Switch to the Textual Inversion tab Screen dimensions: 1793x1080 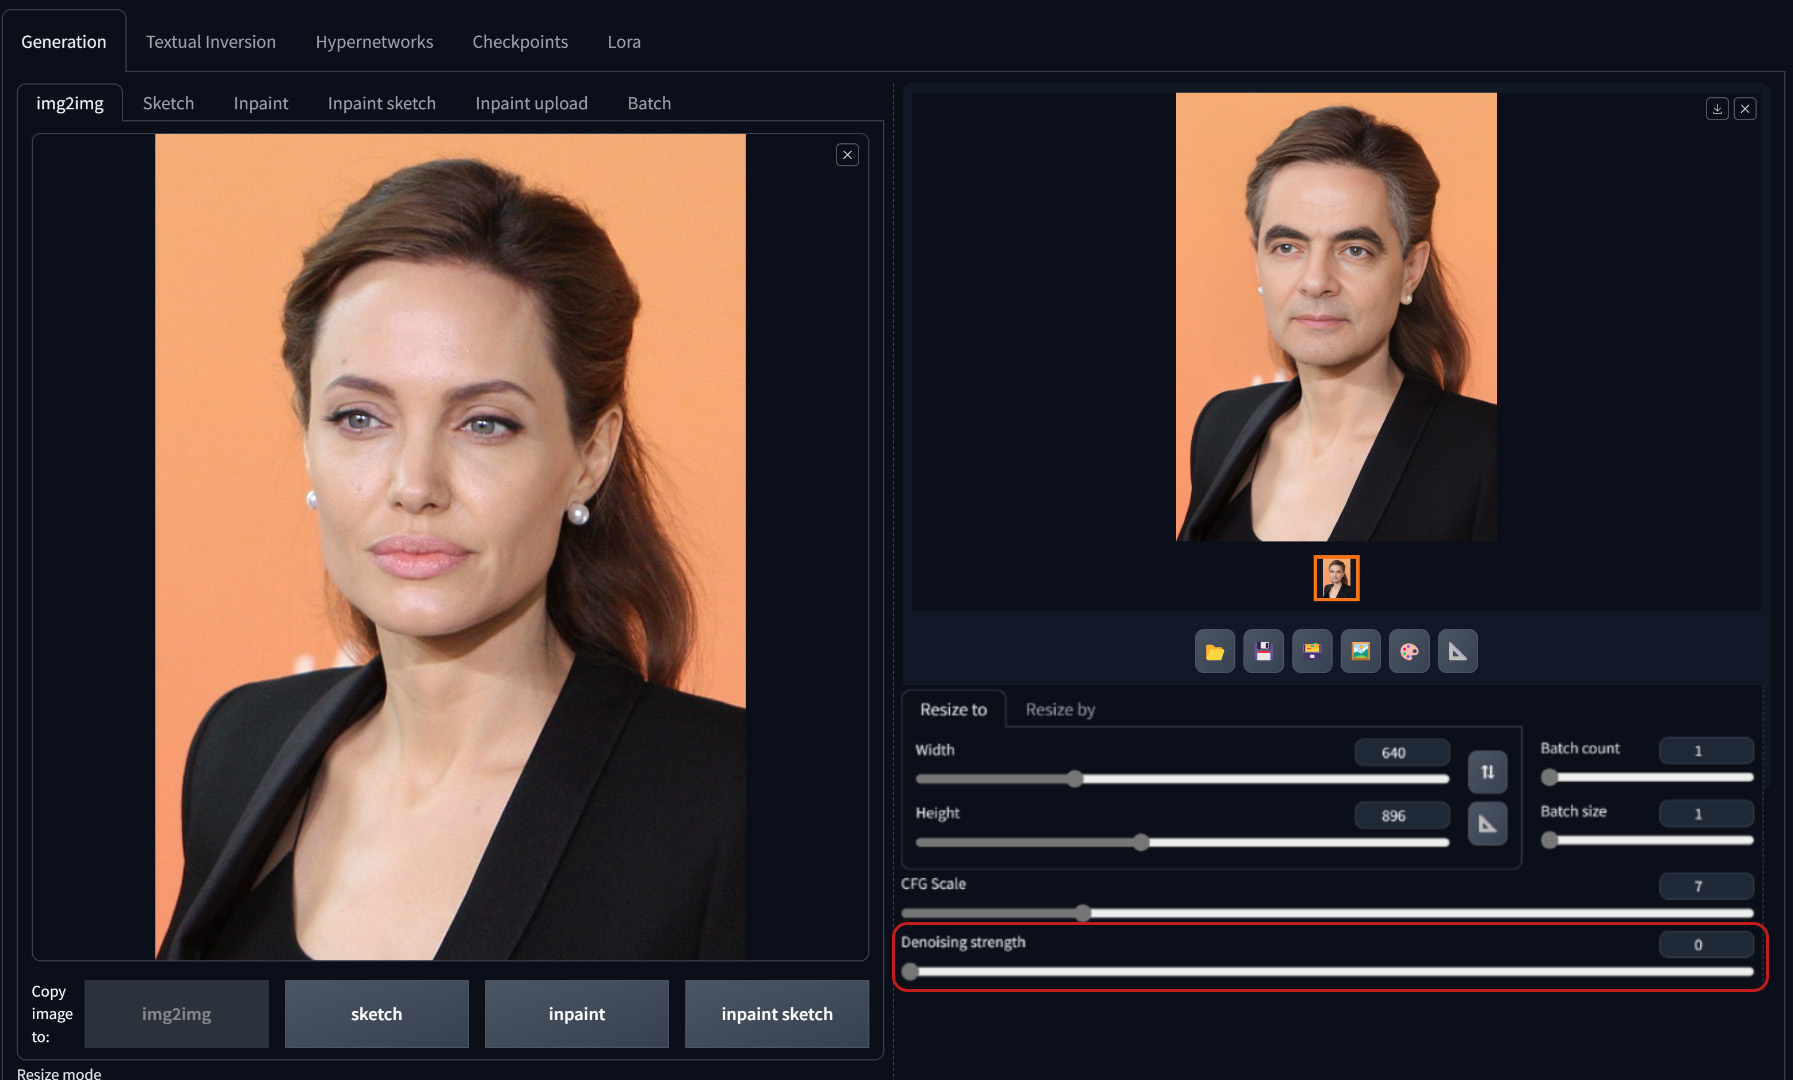tap(211, 42)
